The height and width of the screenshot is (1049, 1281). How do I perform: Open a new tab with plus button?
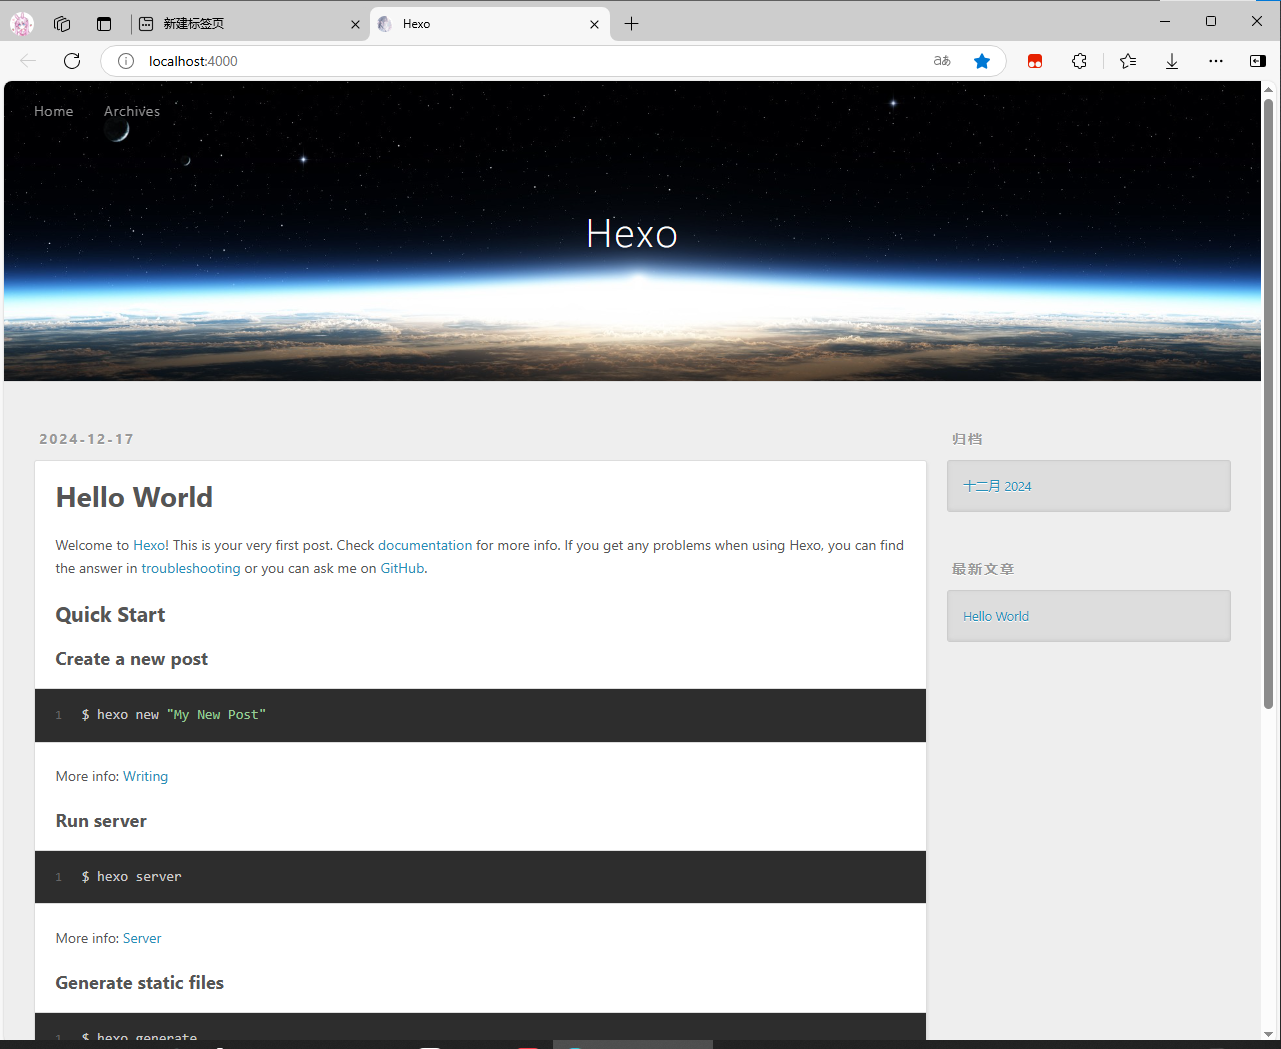point(631,24)
